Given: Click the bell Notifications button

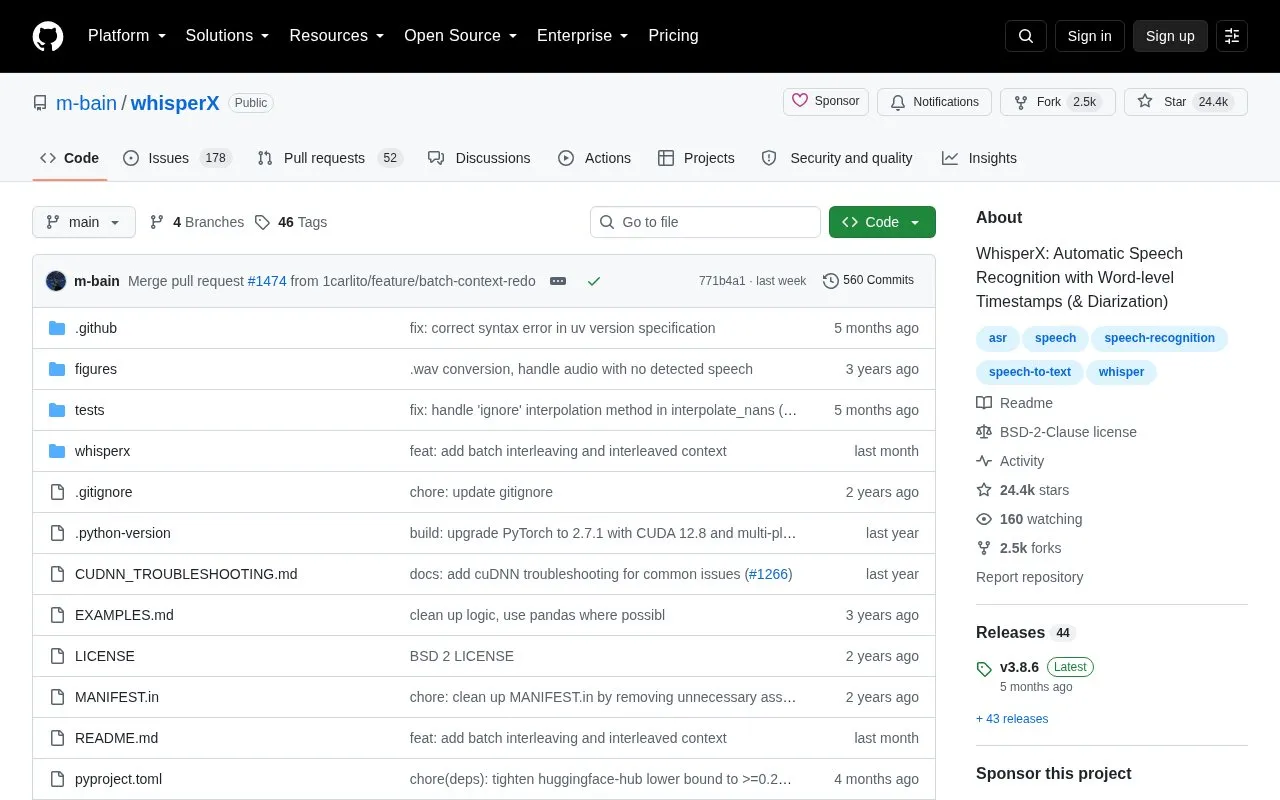Looking at the screenshot, I should point(934,102).
